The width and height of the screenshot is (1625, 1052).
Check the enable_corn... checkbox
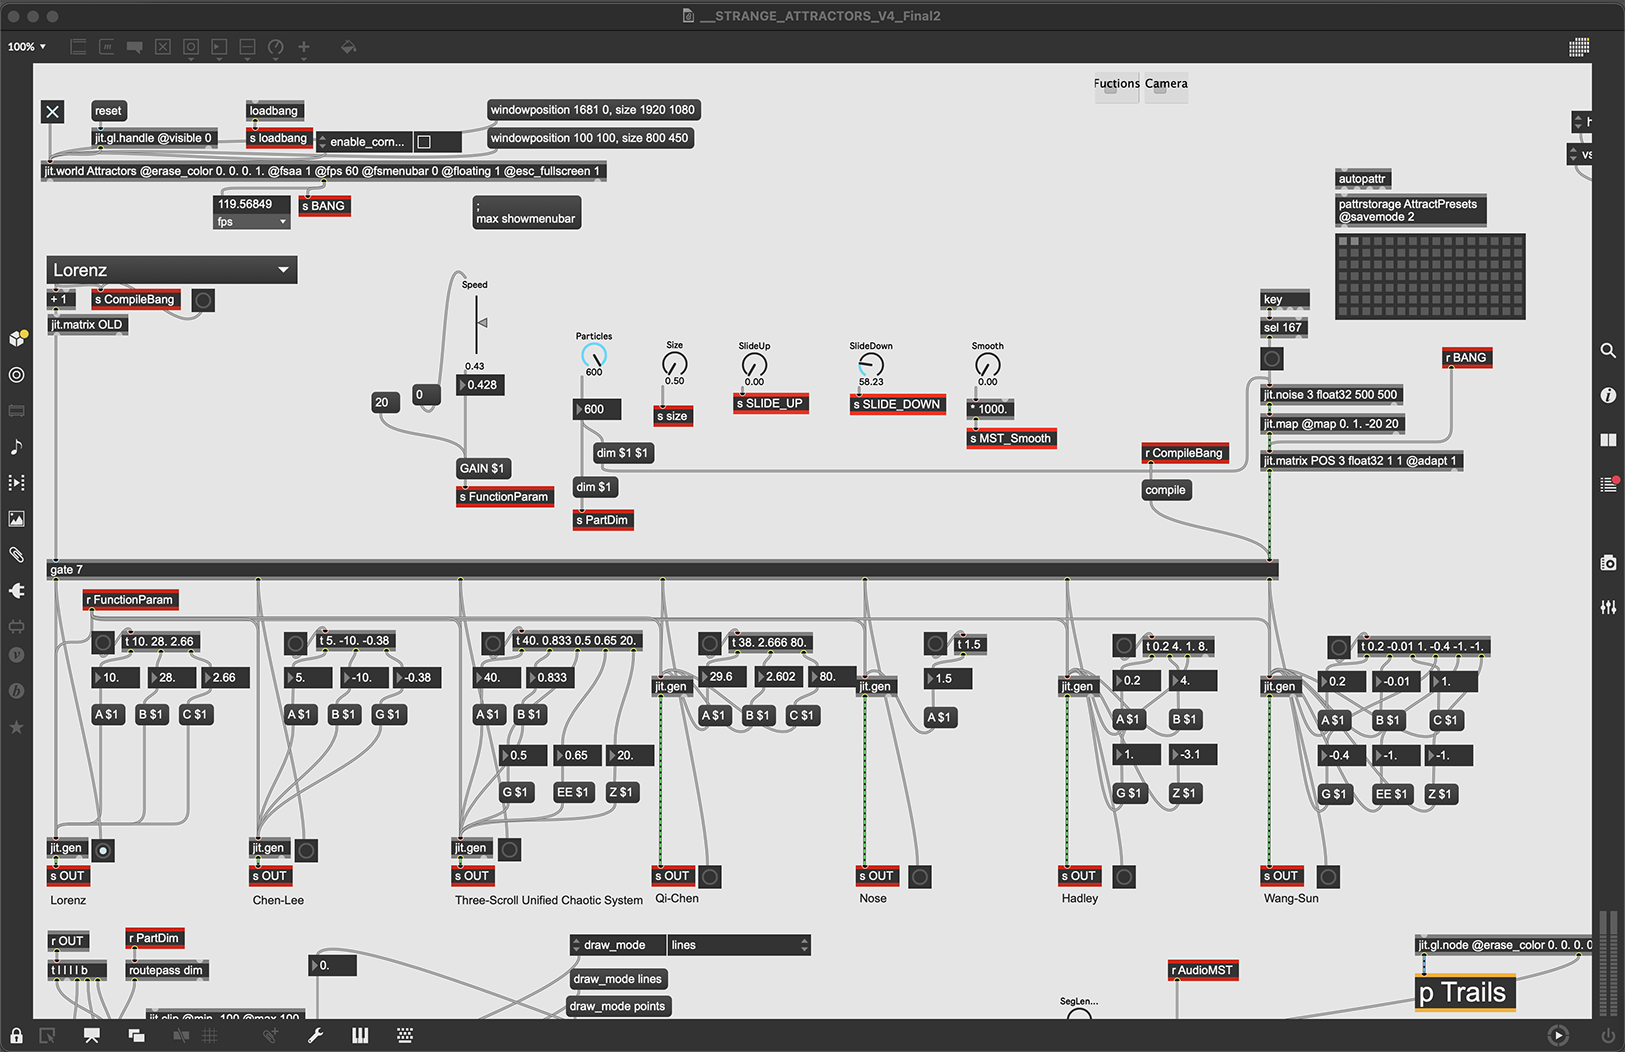tap(424, 142)
